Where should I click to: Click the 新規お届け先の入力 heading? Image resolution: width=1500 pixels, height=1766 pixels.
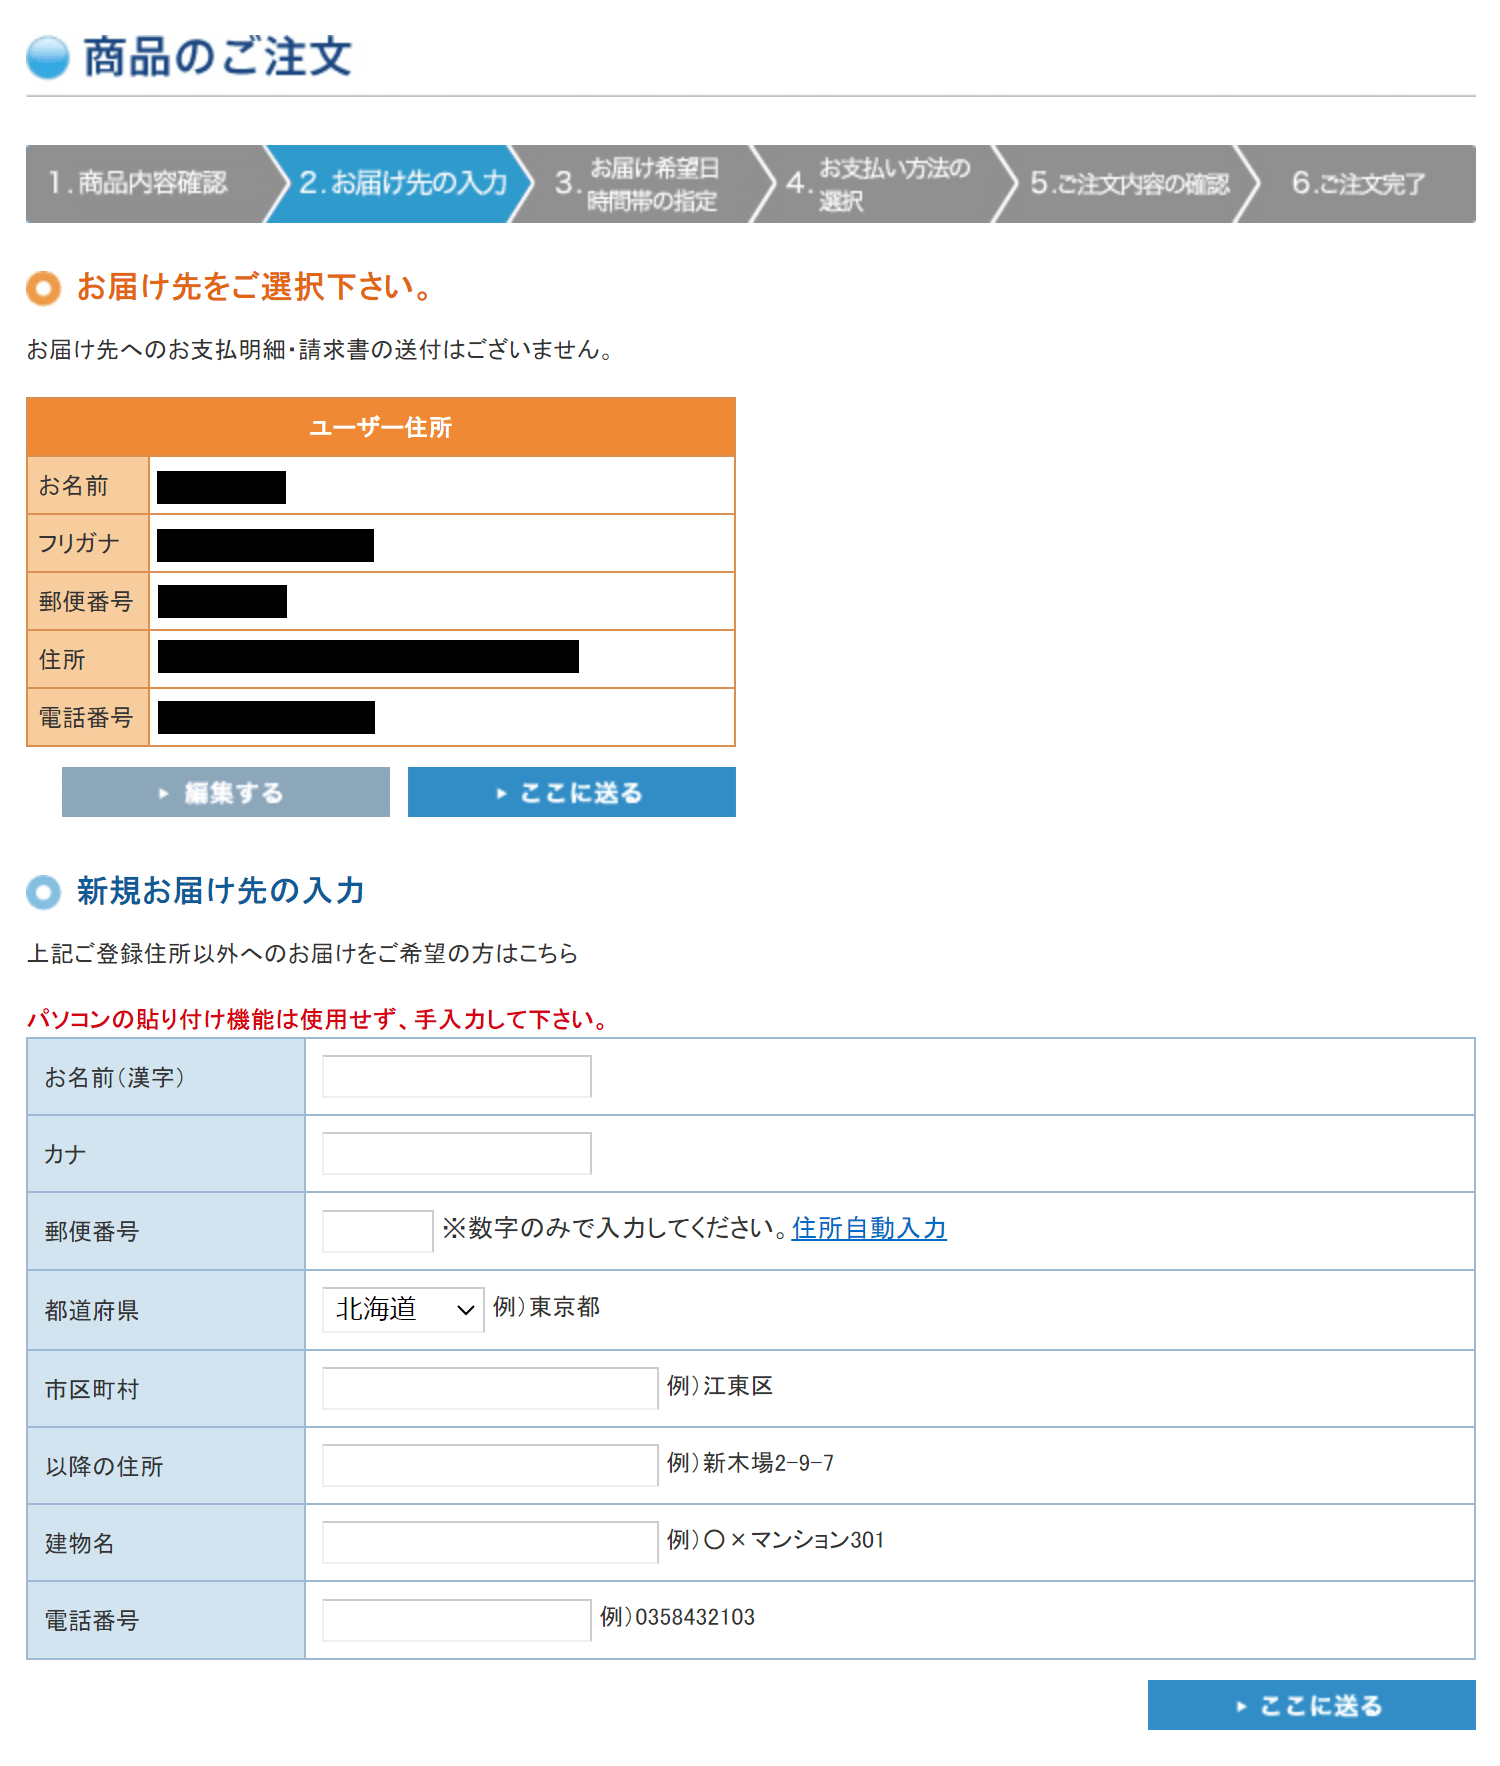221,890
